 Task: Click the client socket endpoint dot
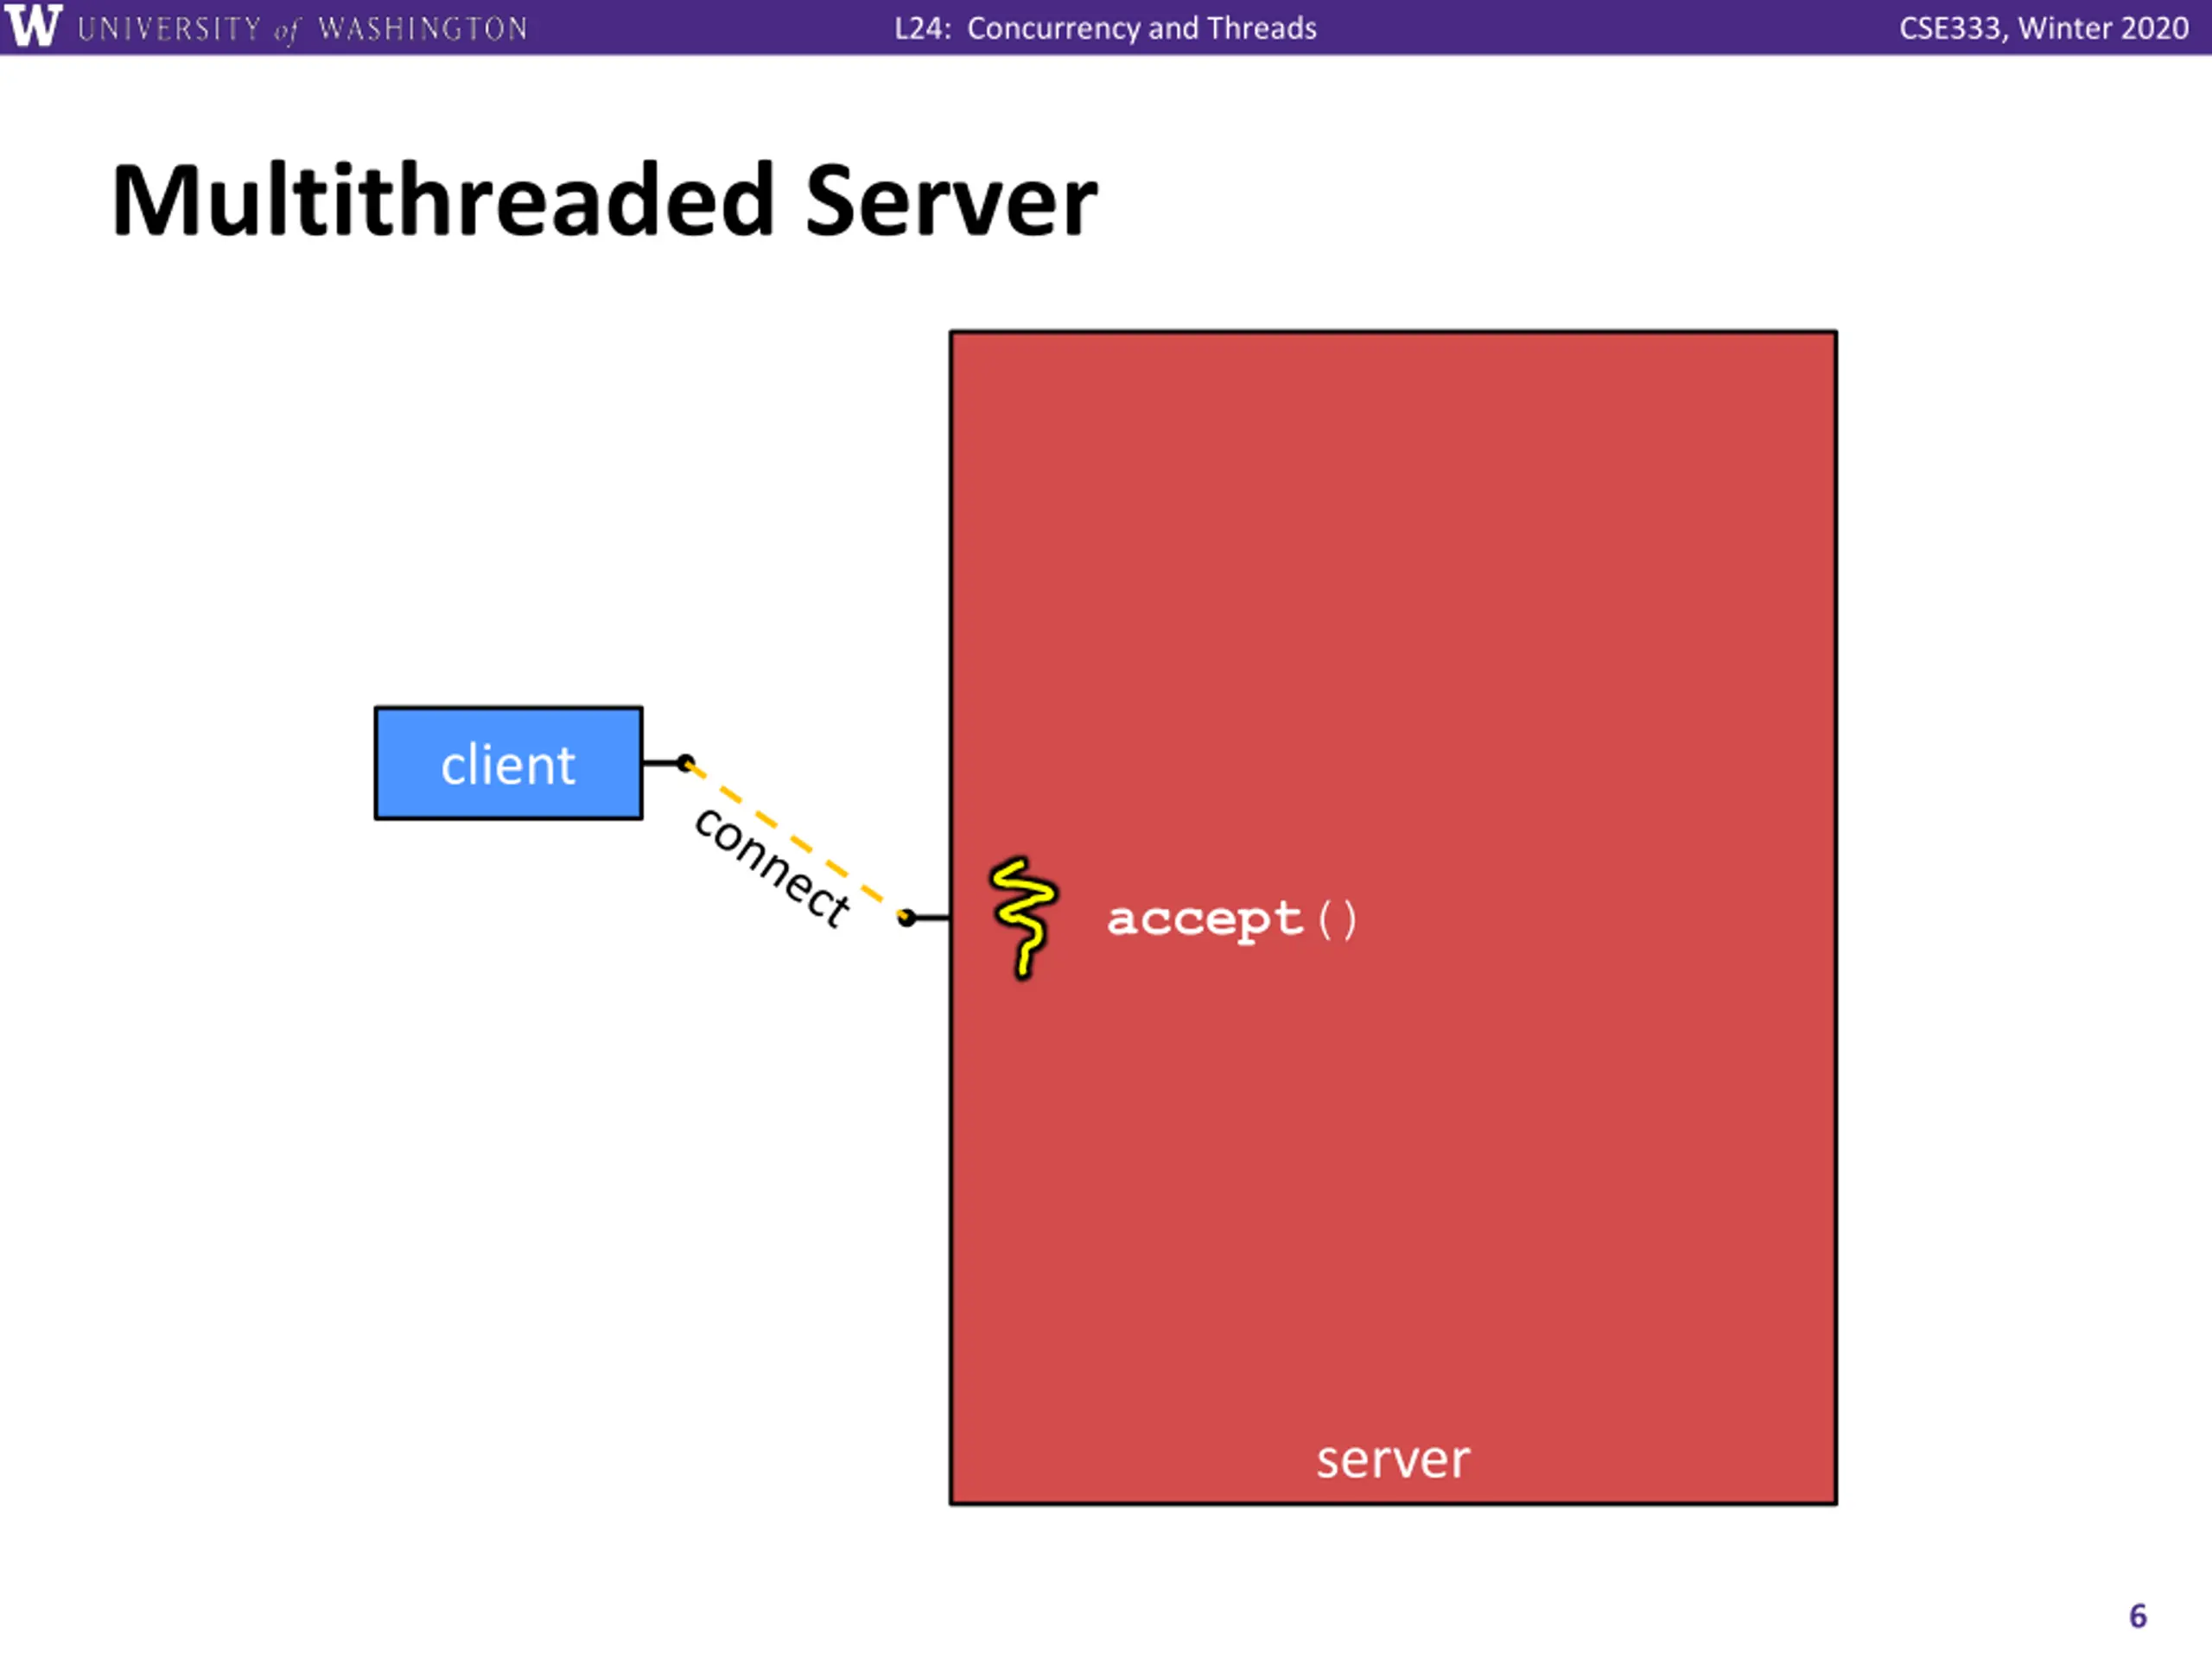point(685,764)
